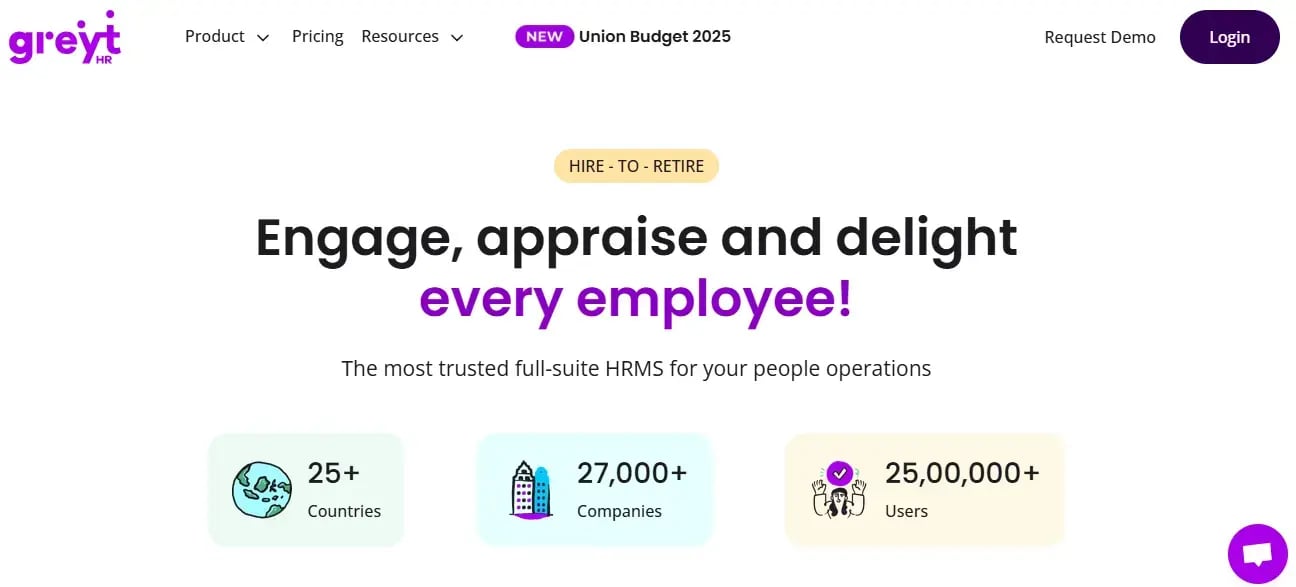Click the globe icon for Countries
The image size is (1296, 587).
(x=261, y=489)
